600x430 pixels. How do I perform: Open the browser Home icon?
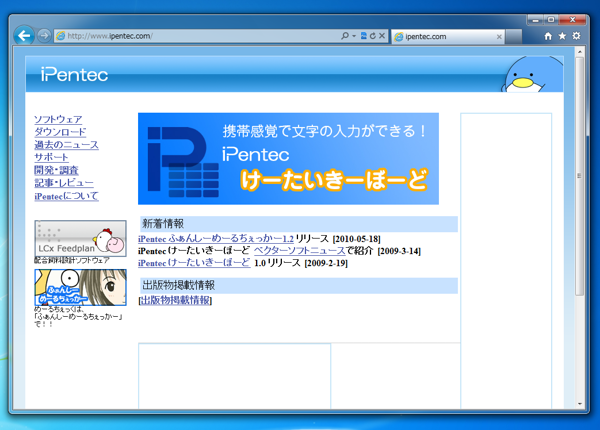click(548, 36)
